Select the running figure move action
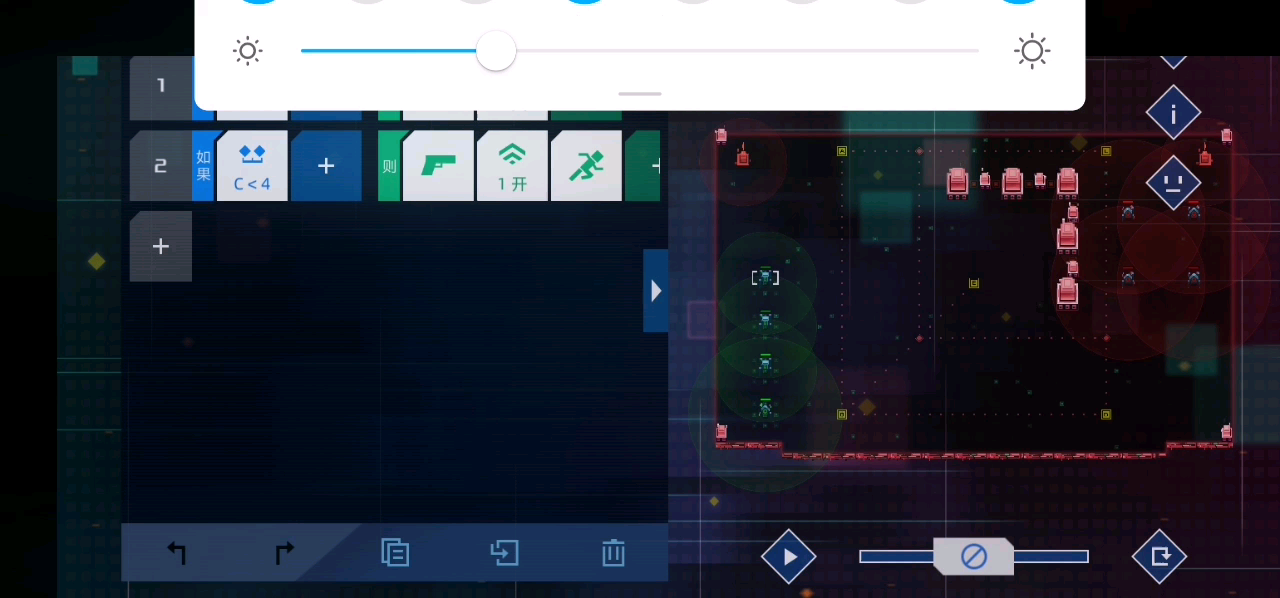Screen dimensions: 1280x598 (586, 166)
